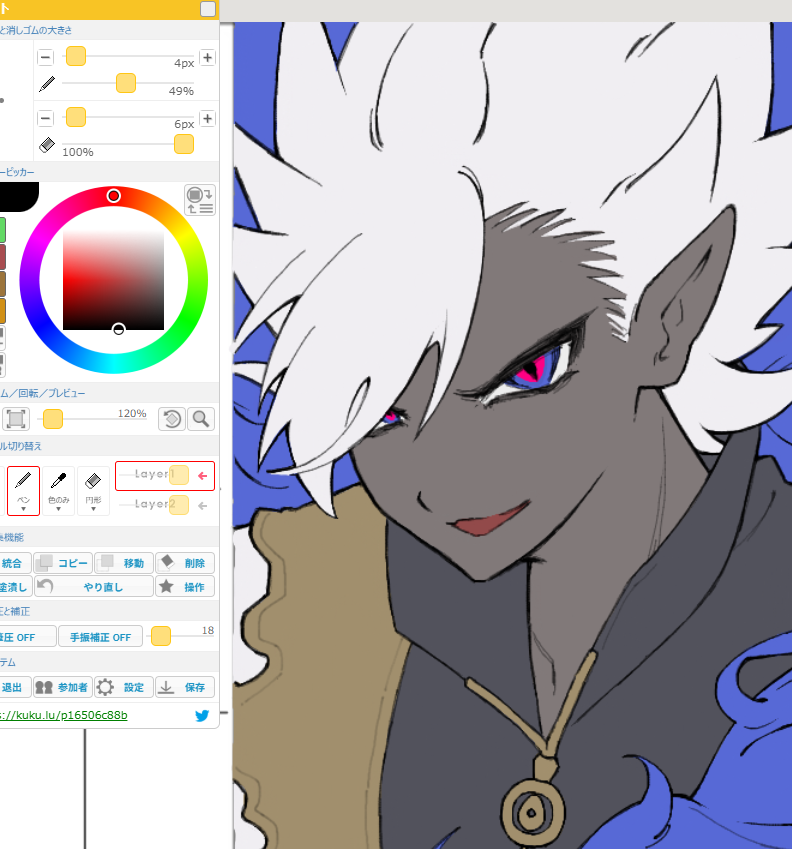Select the round eraser (円形) tool

(93, 491)
